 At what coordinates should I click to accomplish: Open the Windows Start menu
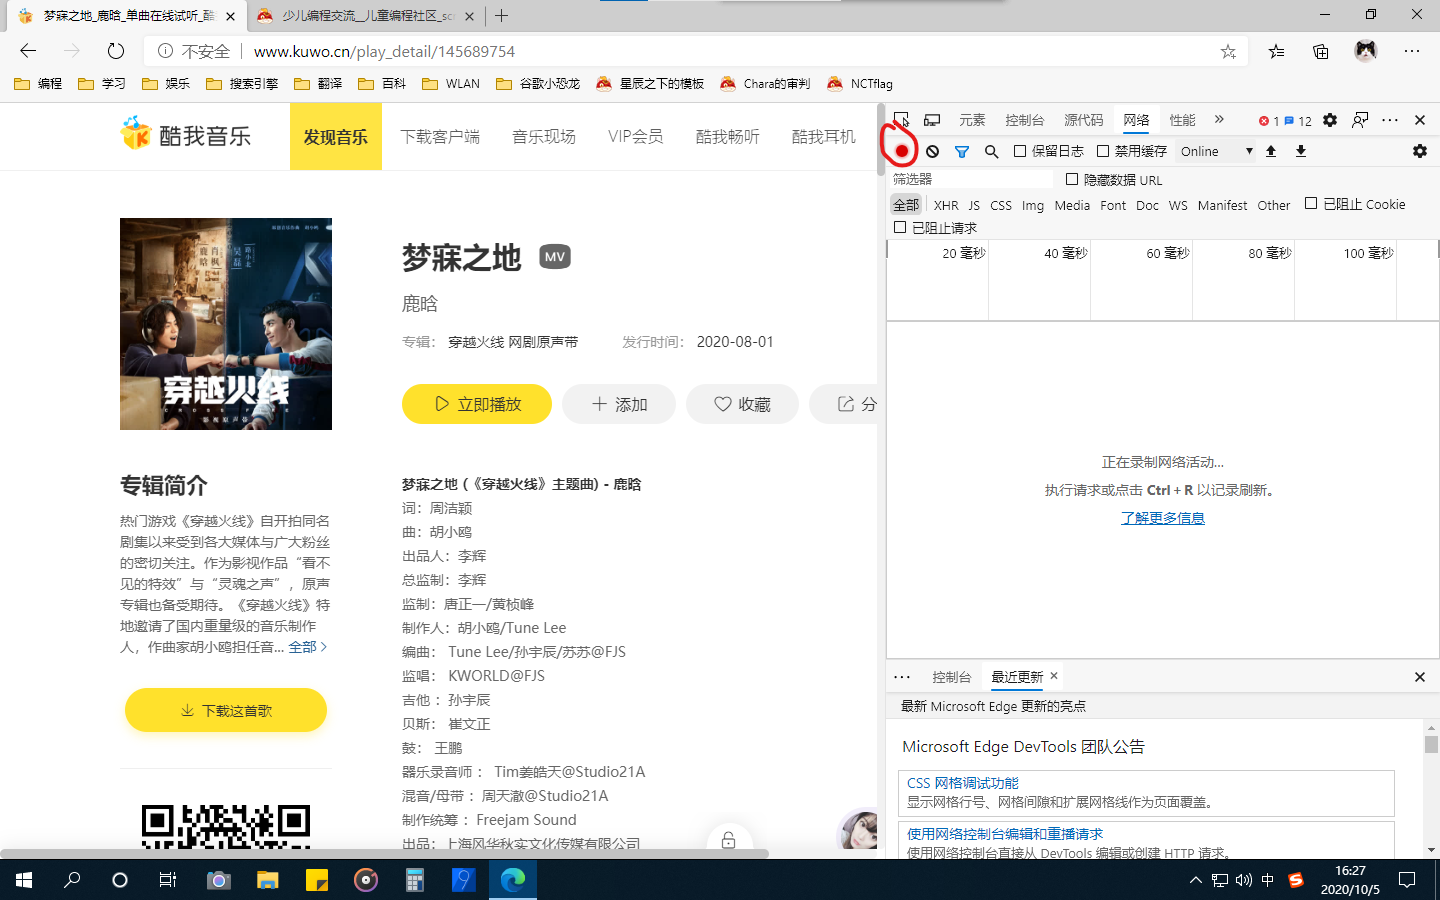(24, 880)
